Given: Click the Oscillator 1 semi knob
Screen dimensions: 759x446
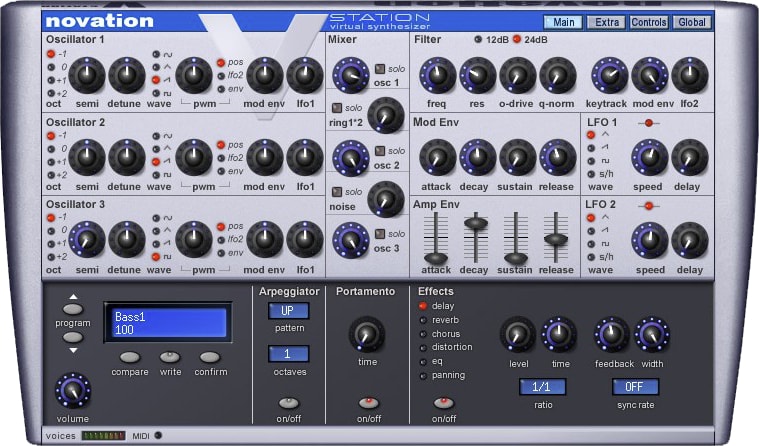Looking at the screenshot, I should 88,73.
